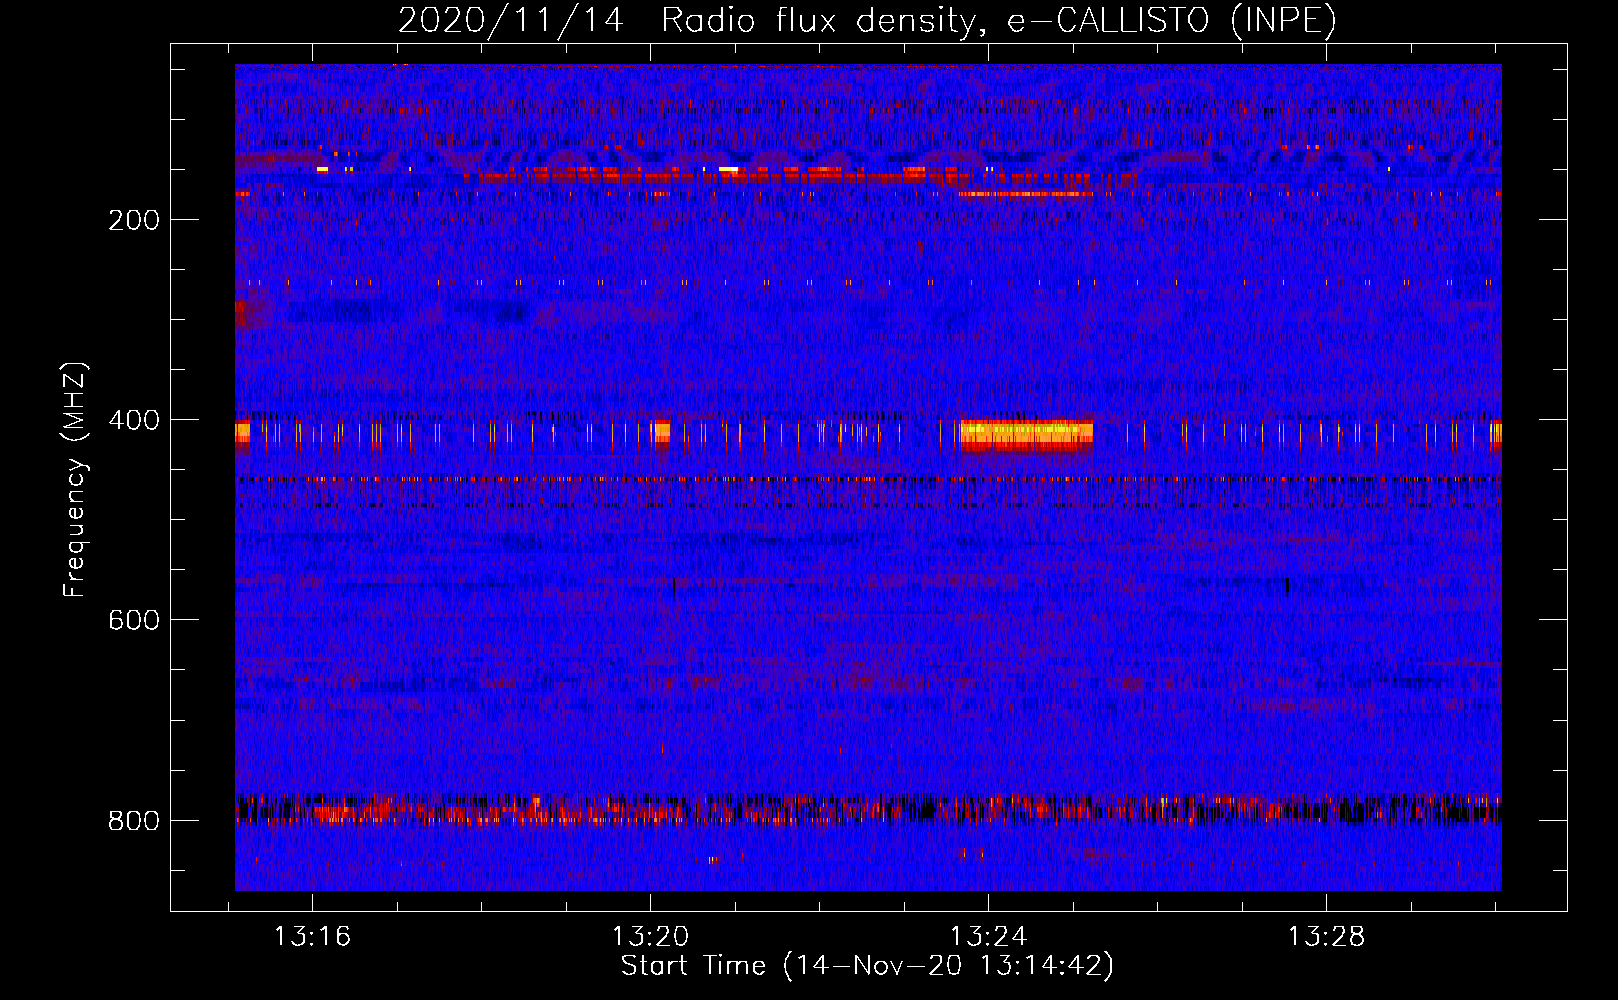Click the 400 frequency tick label
The image size is (1618, 1000).
pos(134,420)
